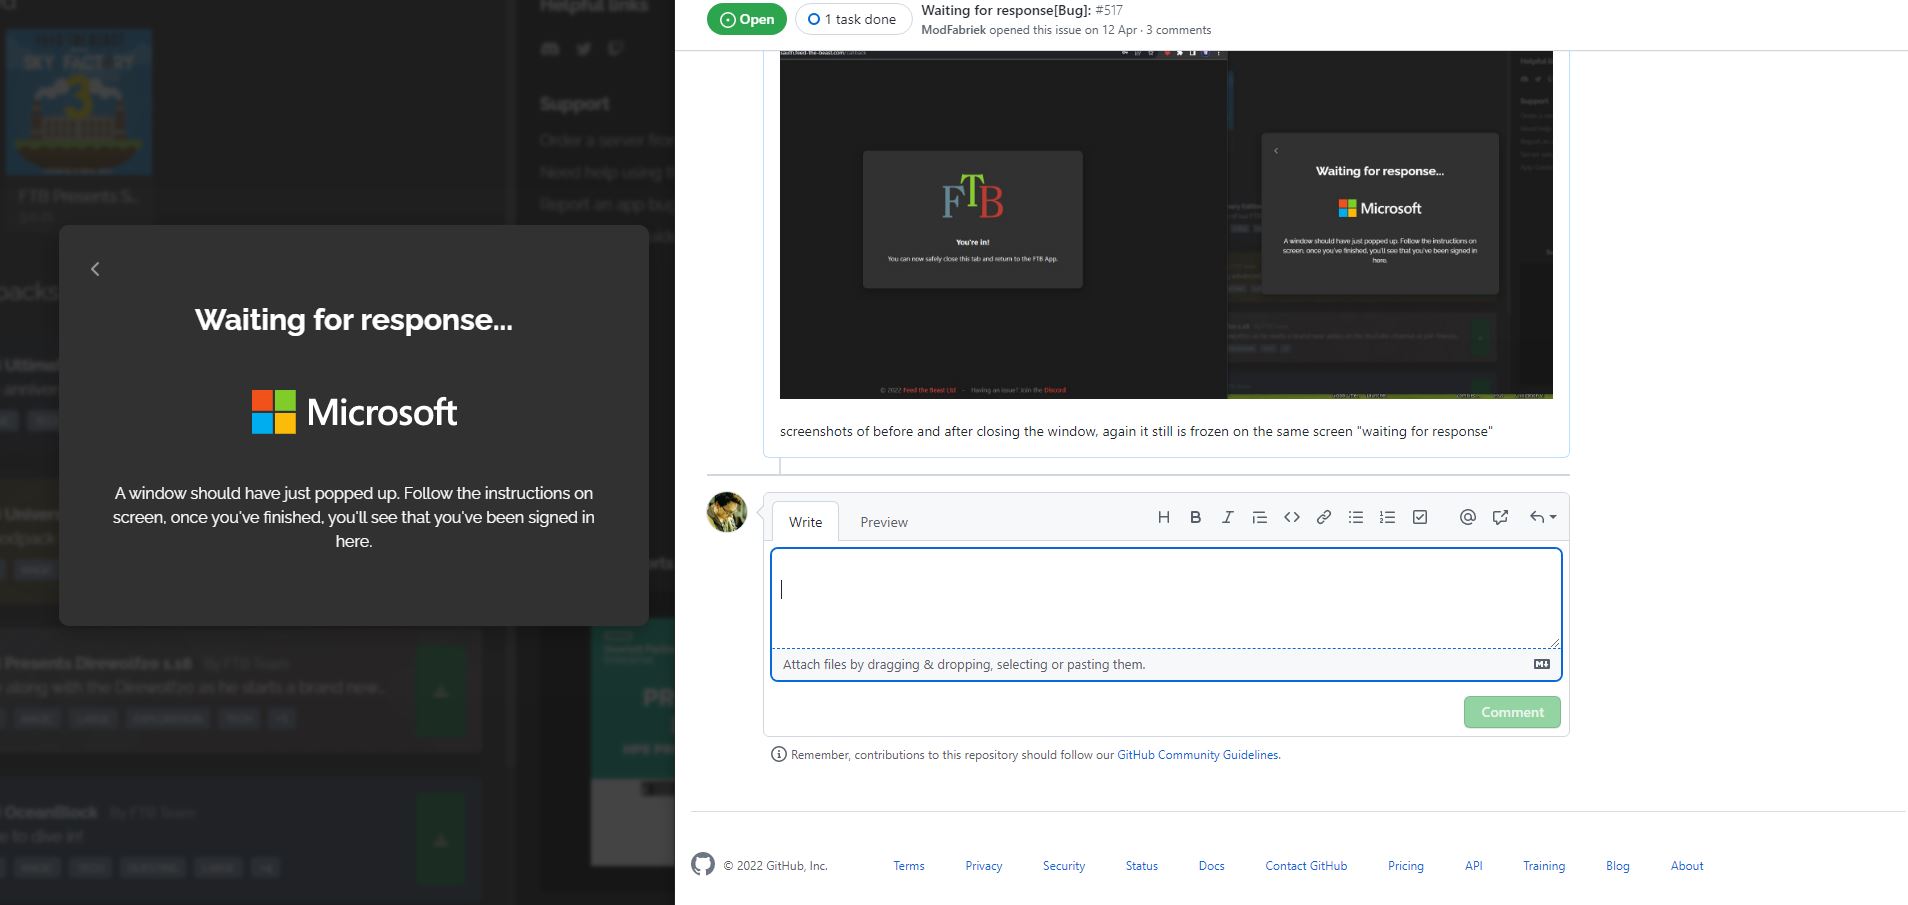
Task: Click the GitHub logo in footer
Action: [x=703, y=864]
